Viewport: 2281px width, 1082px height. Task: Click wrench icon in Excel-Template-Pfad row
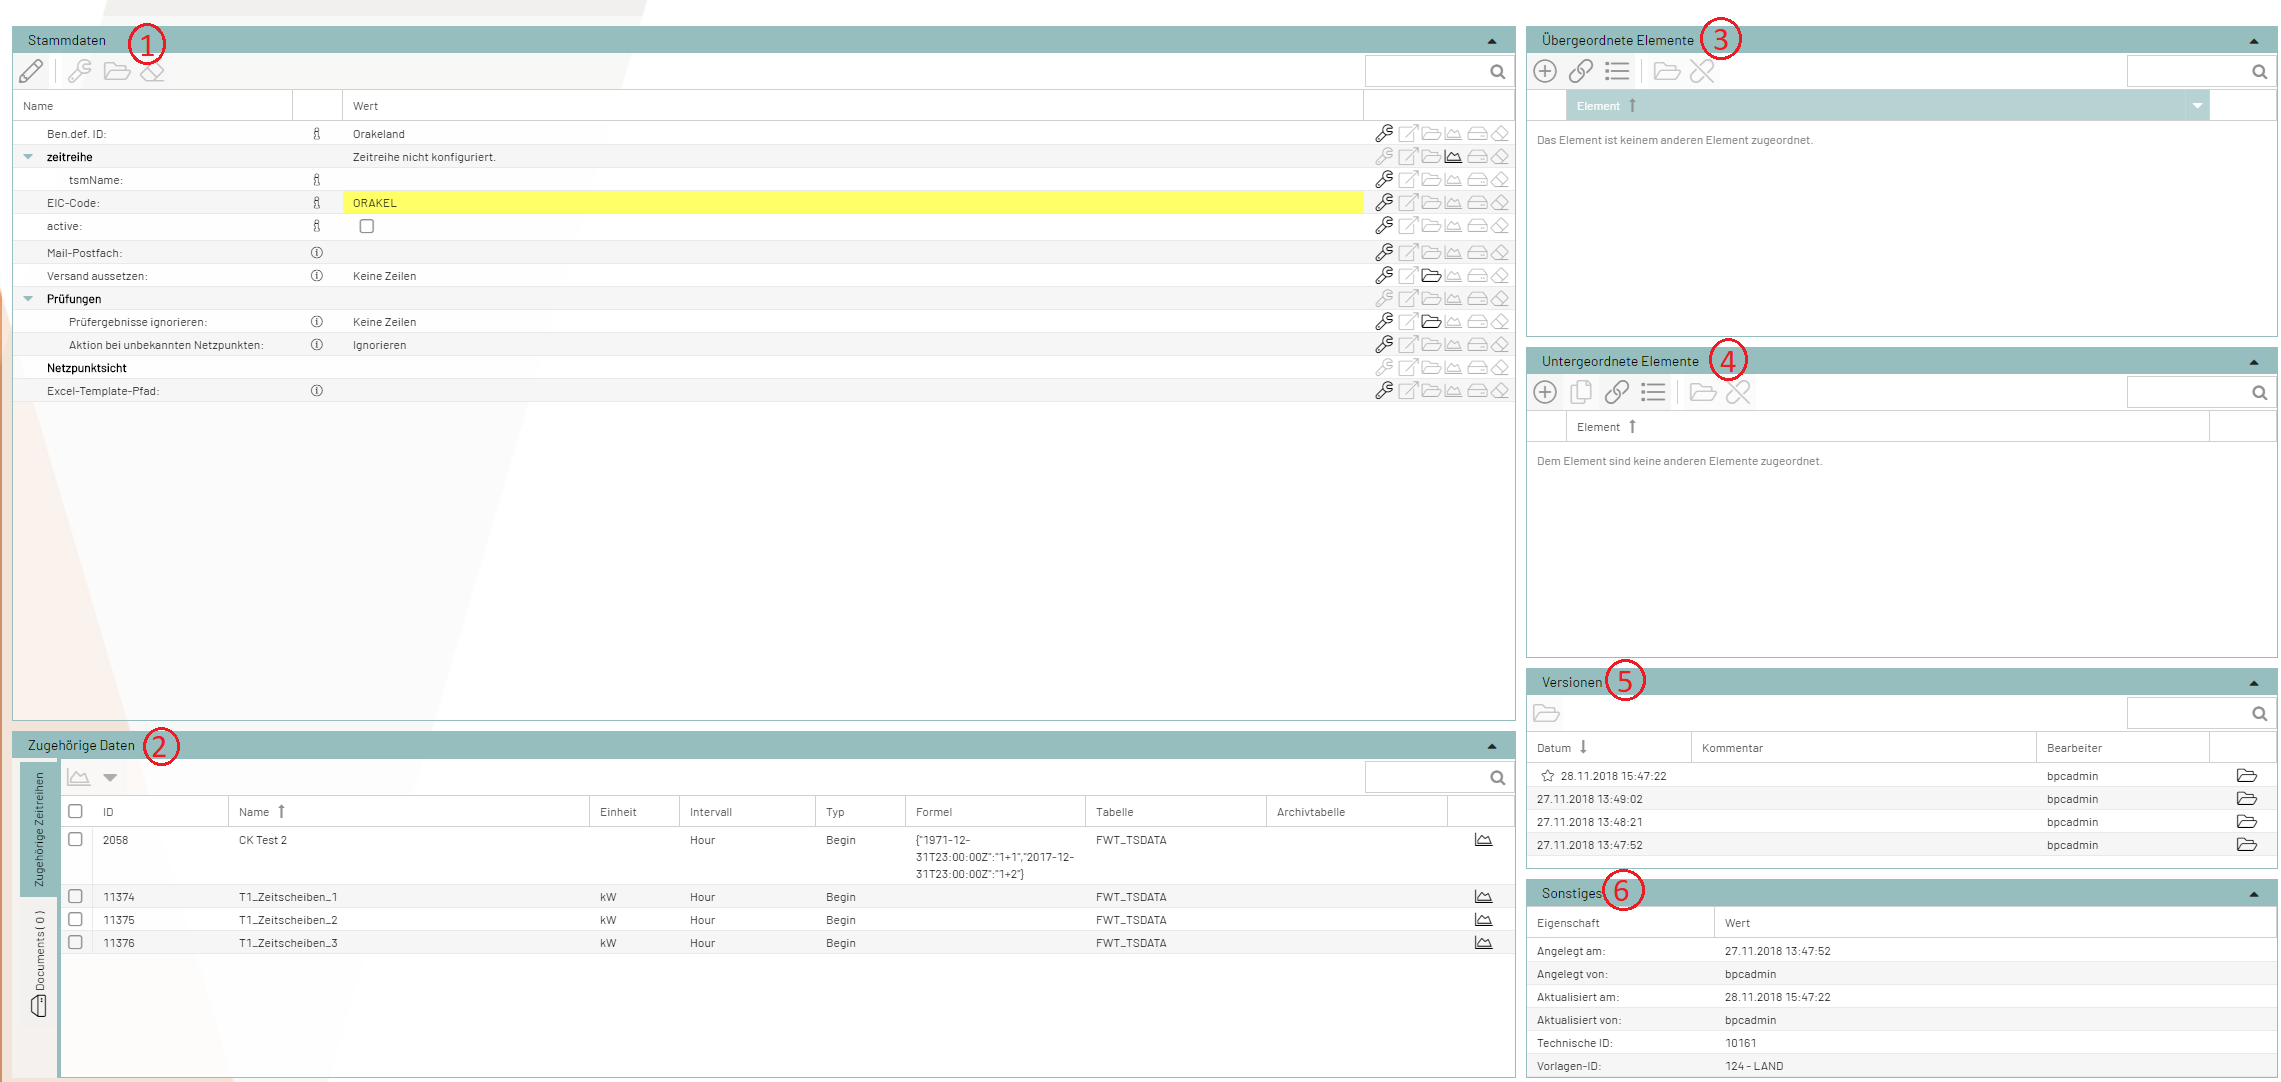(1384, 391)
